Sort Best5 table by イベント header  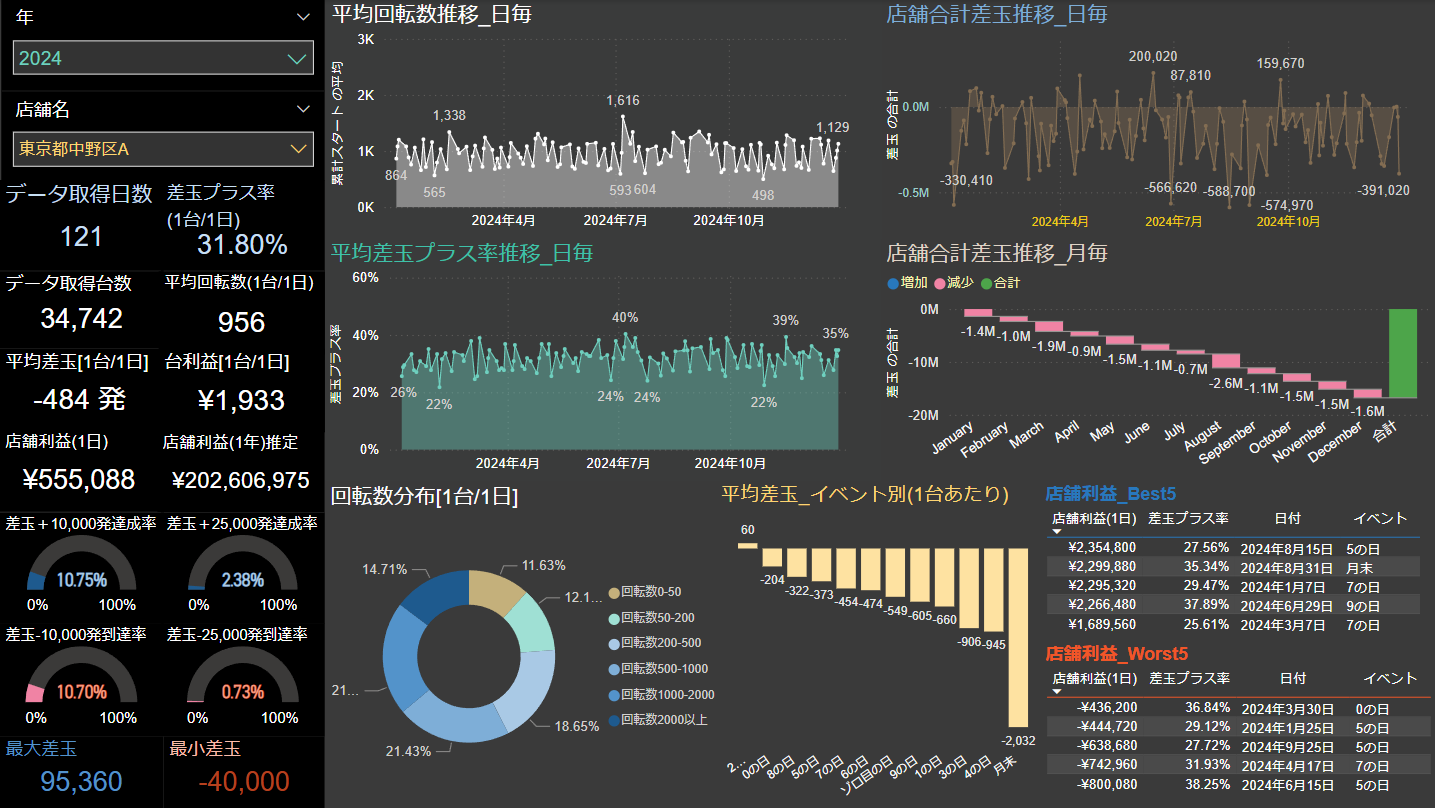[x=1379, y=518]
